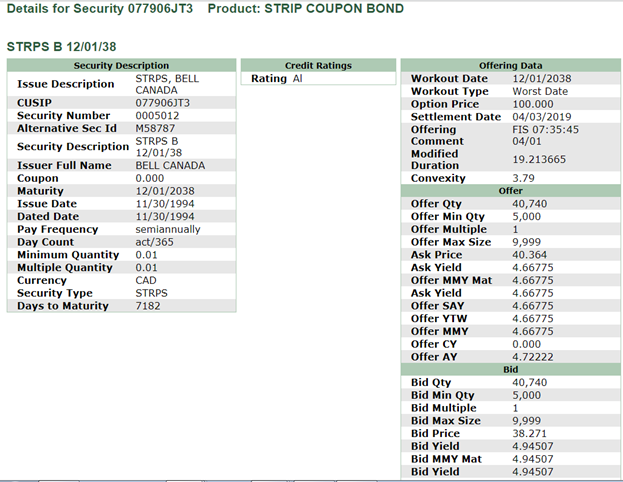The height and width of the screenshot is (482, 623).
Task: Select the Security Type value STRPS
Action: pyautogui.click(x=151, y=293)
